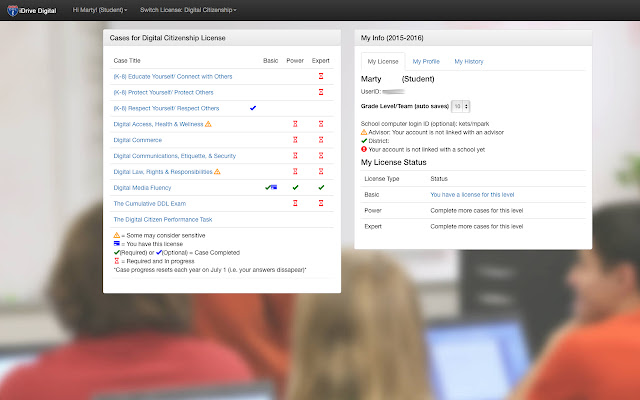
Task: Click red alert icon beside school notice
Action: (x=364, y=149)
